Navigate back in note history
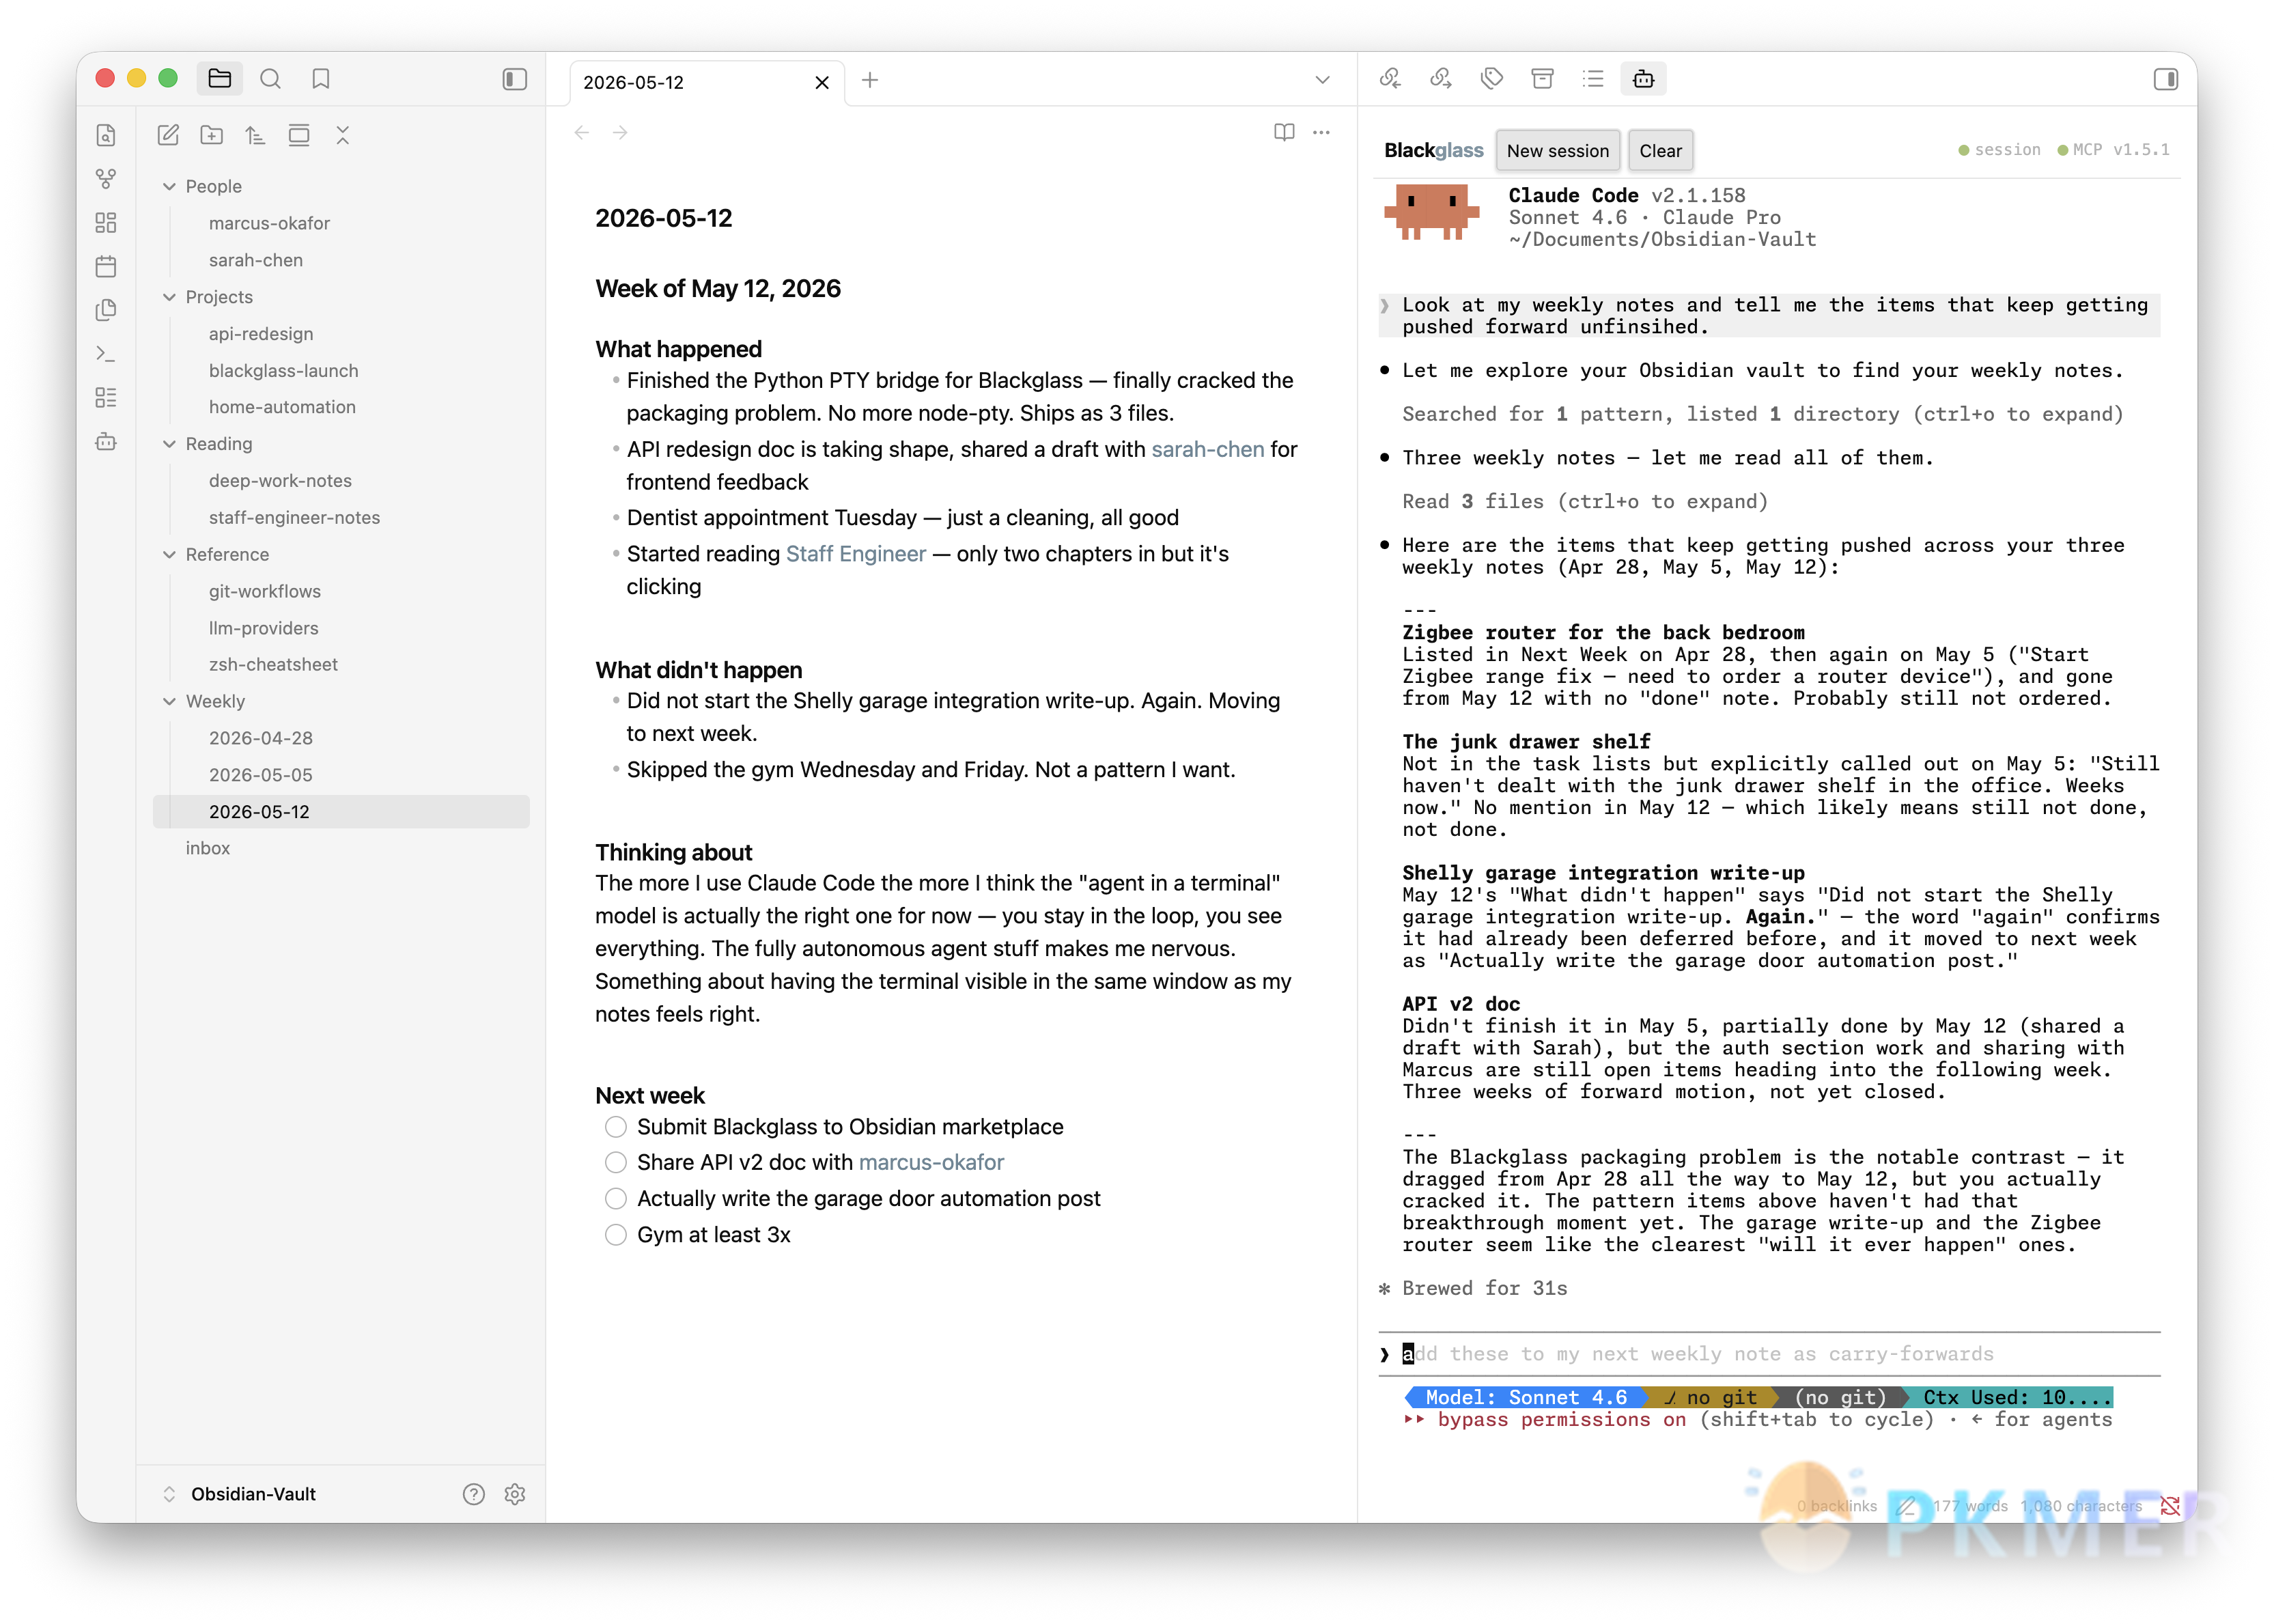2274x1624 pixels. point(582,133)
